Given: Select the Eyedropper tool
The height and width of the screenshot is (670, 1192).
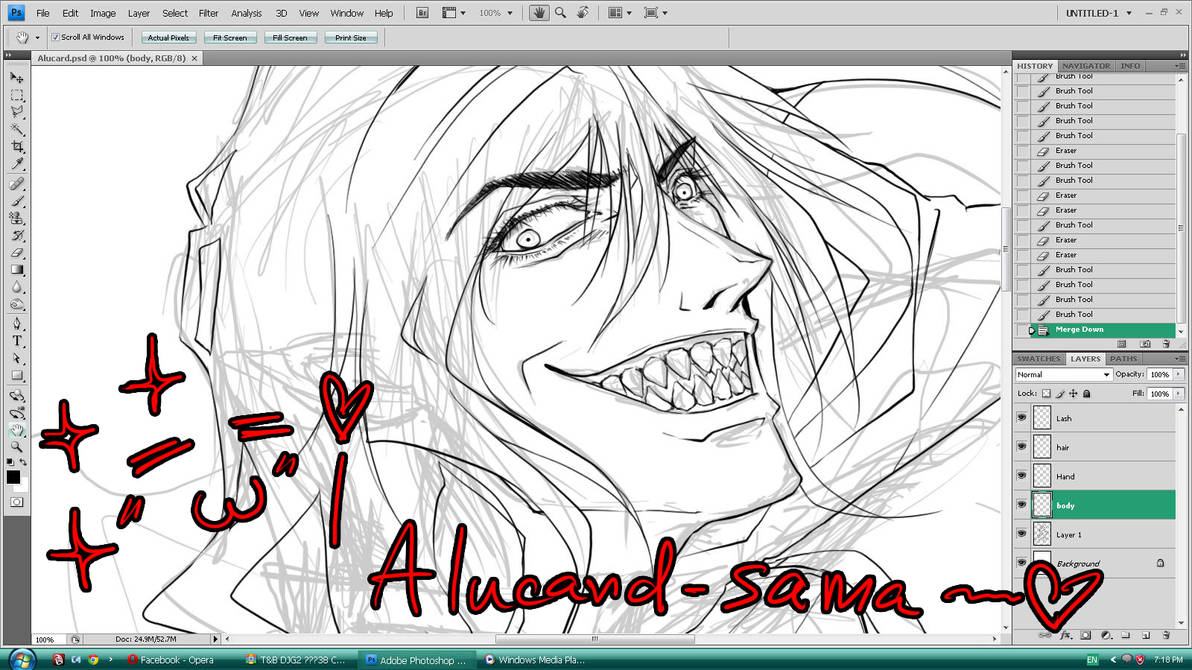Looking at the screenshot, I should [17, 164].
